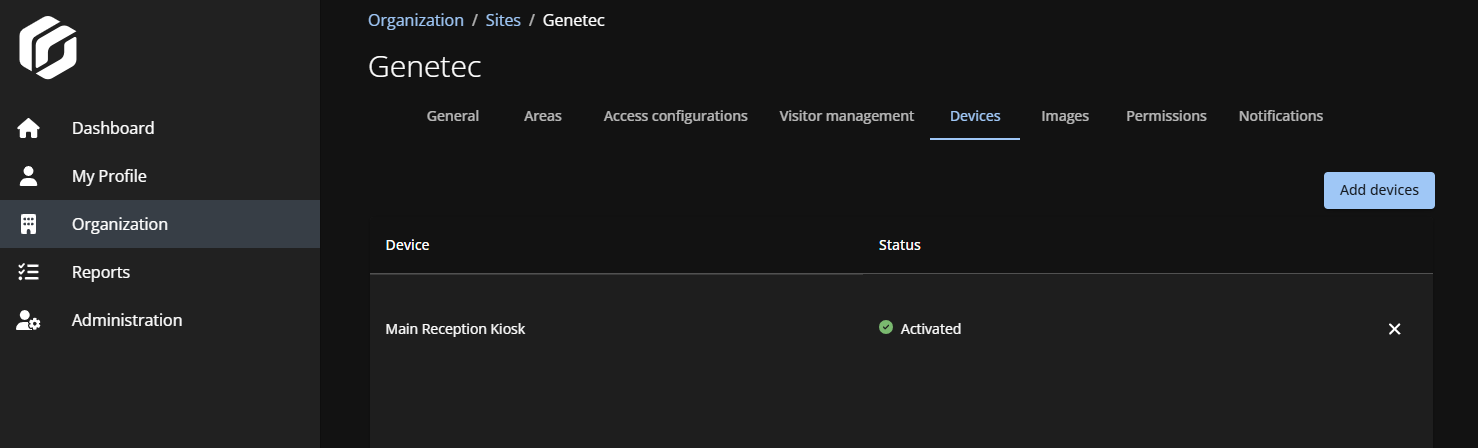Follow the Organization breadcrumb link
1478x448 pixels.
pyautogui.click(x=416, y=20)
